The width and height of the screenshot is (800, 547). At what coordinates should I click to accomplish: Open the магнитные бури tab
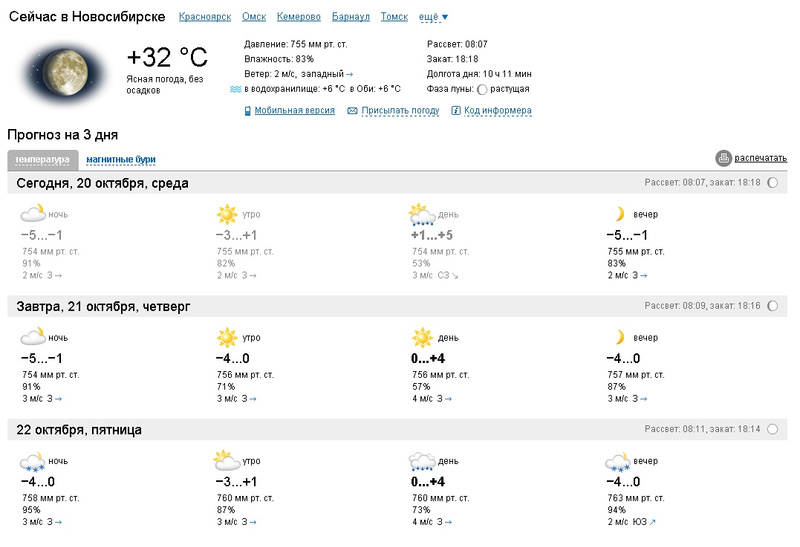click(x=121, y=160)
